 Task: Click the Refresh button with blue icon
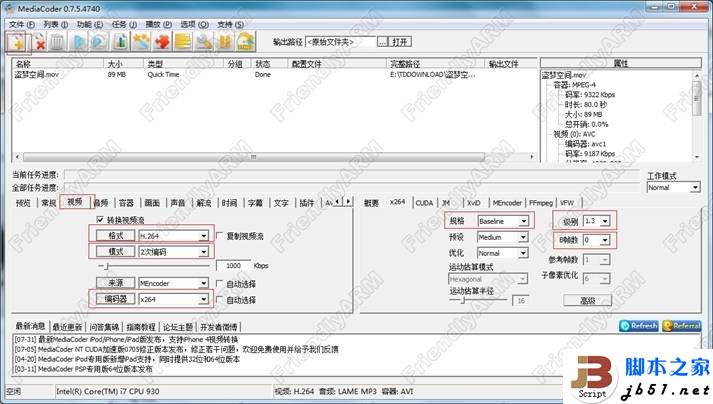639,326
